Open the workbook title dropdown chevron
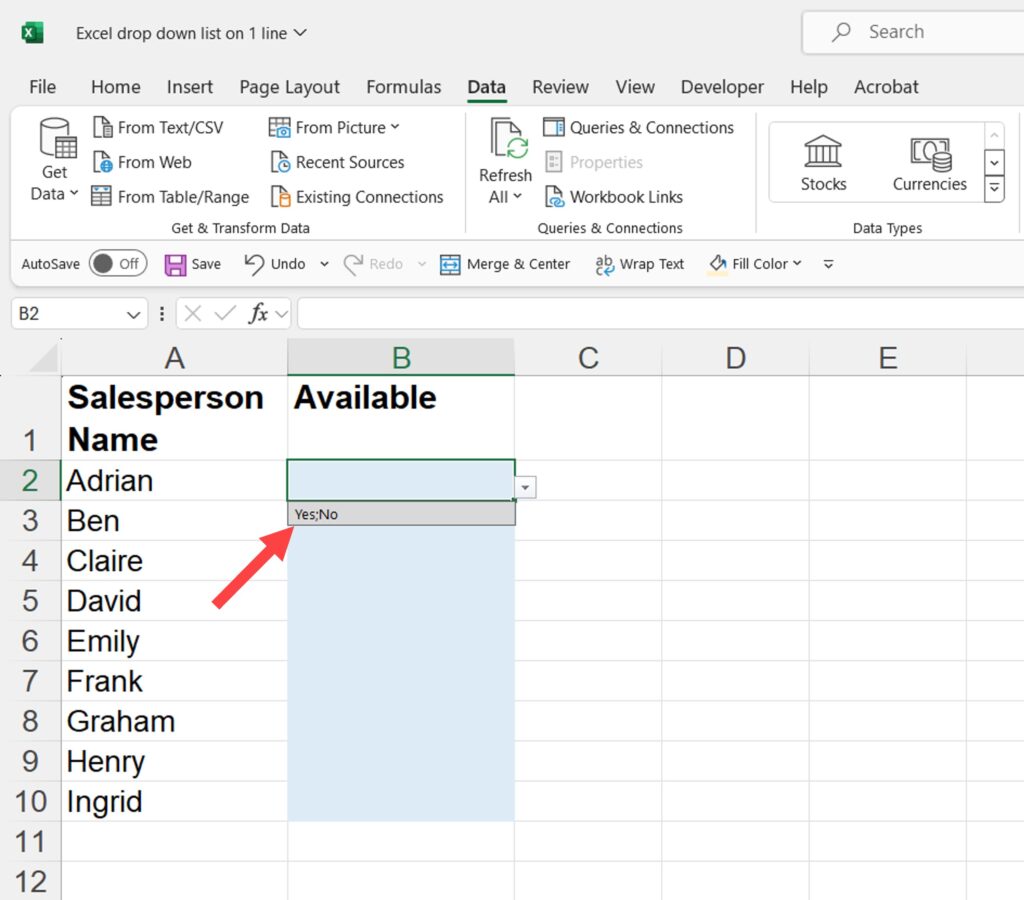This screenshot has height=900, width=1024. click(x=300, y=33)
